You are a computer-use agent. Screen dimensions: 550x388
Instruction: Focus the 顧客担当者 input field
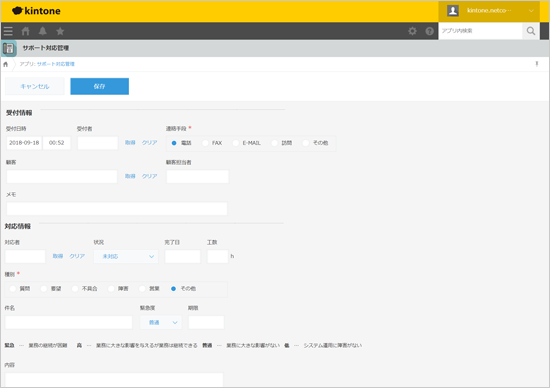(197, 176)
